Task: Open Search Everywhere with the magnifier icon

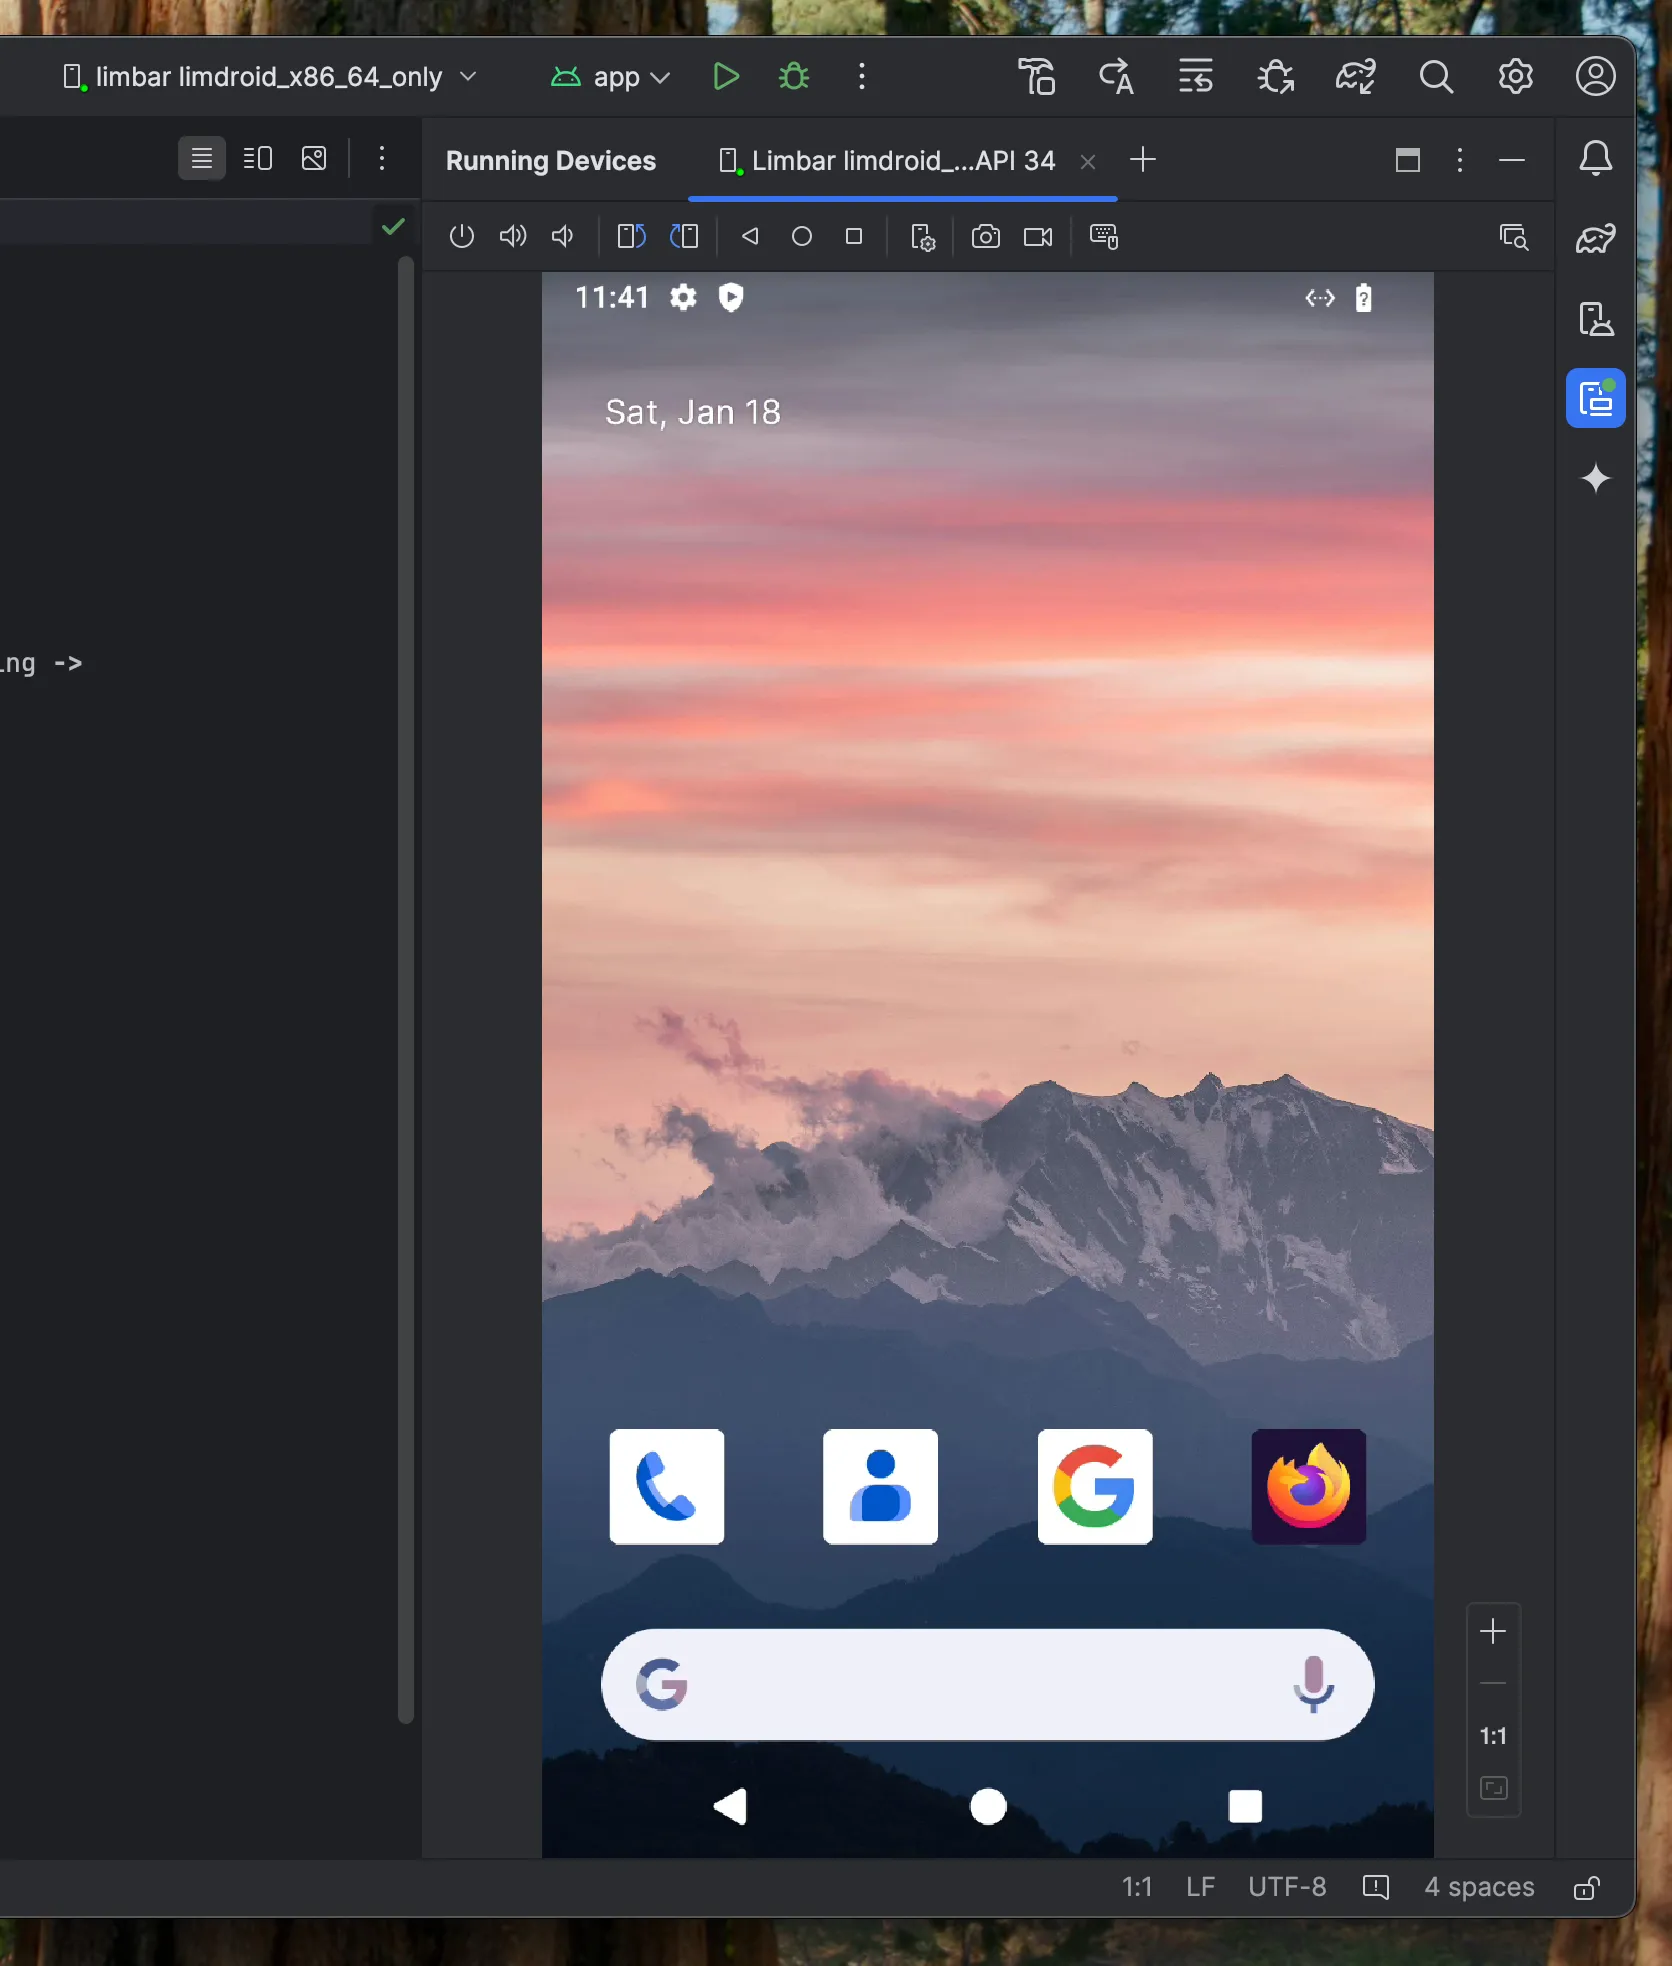Action: (1436, 77)
